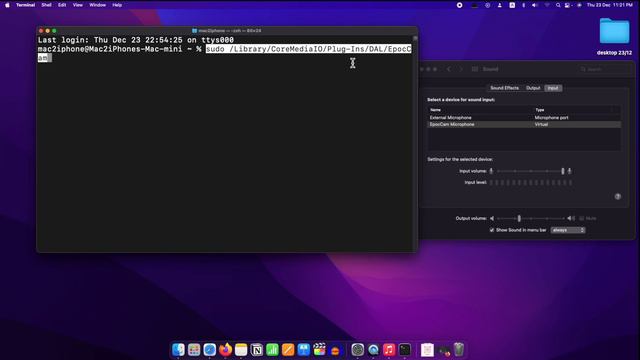Adjust the Input volume slider

click(530, 171)
